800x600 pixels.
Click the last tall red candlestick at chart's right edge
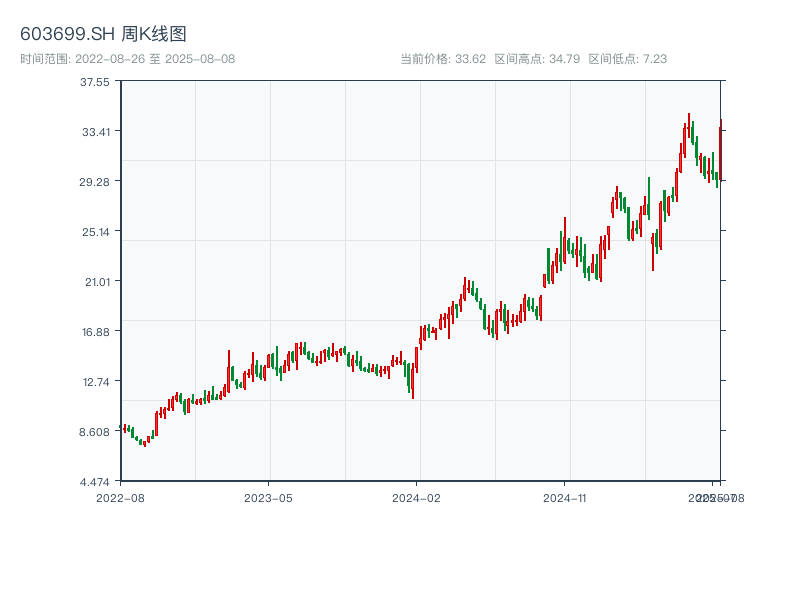coord(720,151)
